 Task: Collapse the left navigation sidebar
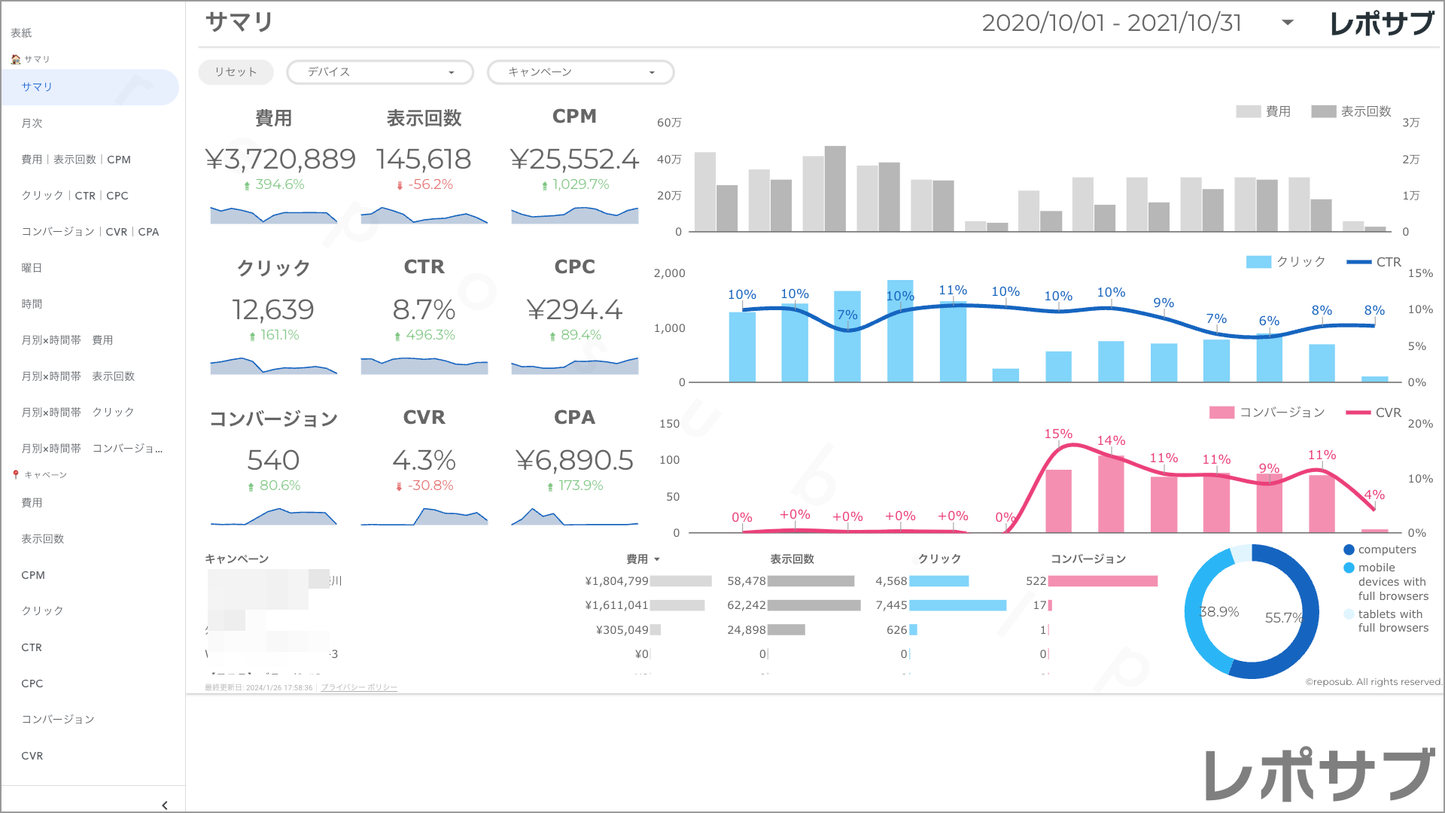(164, 805)
